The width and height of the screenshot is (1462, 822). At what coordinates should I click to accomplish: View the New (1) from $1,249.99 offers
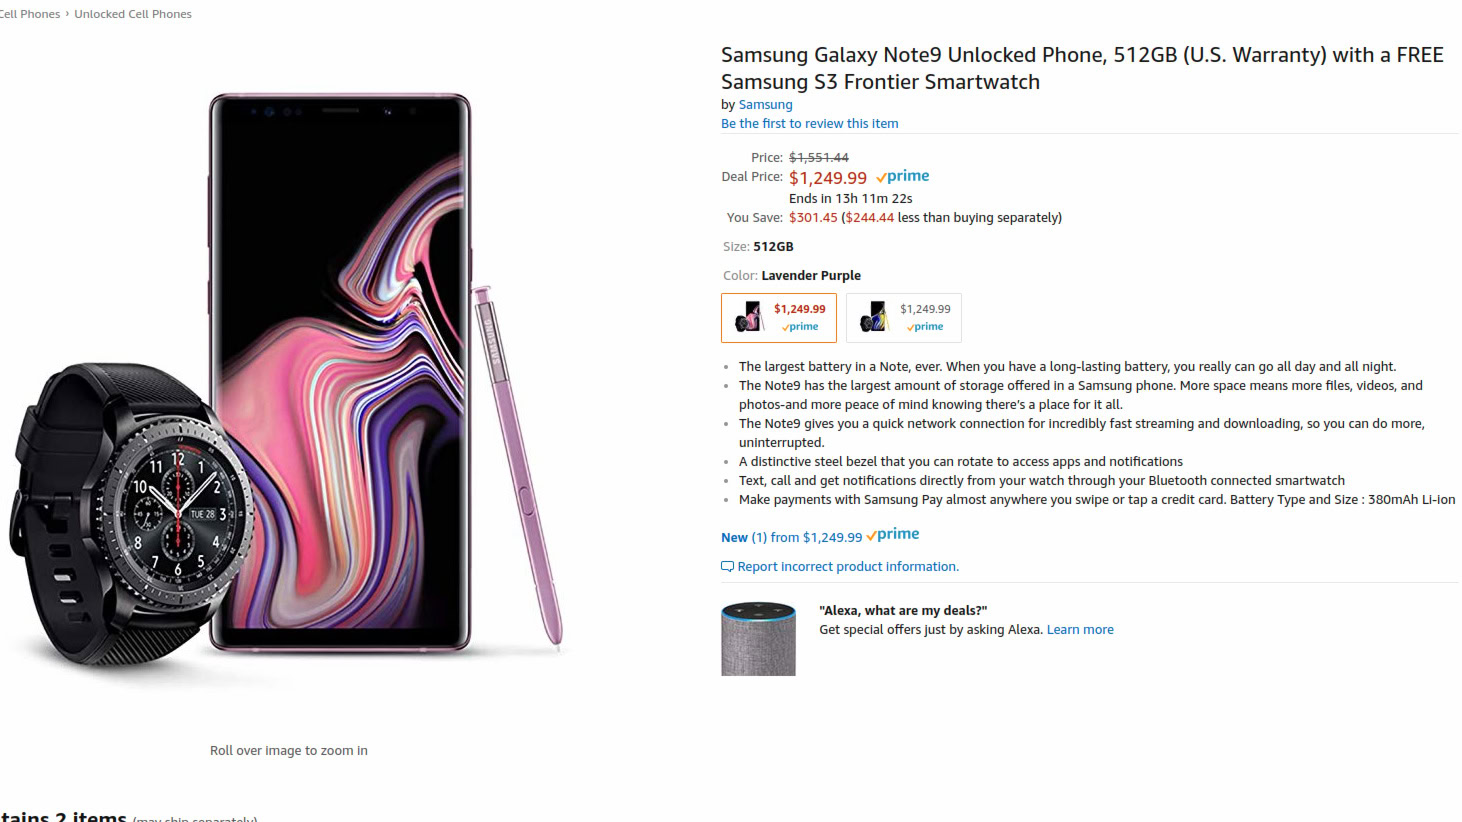[x=791, y=537]
